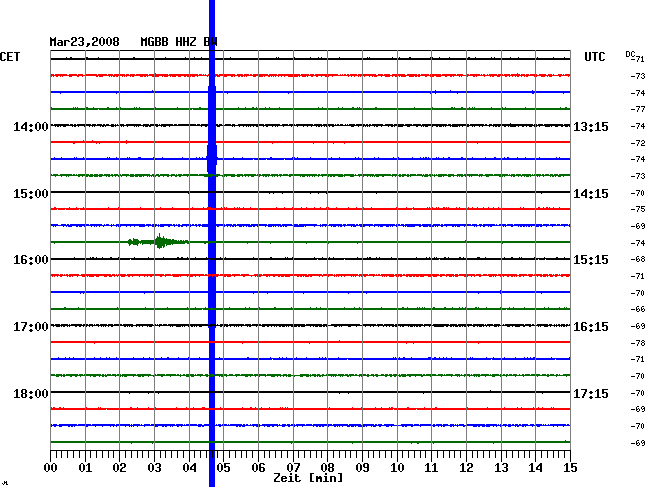Screen dimensions: 650x494
Task: Click the CET time zone label
Action: pyautogui.click(x=10, y=57)
